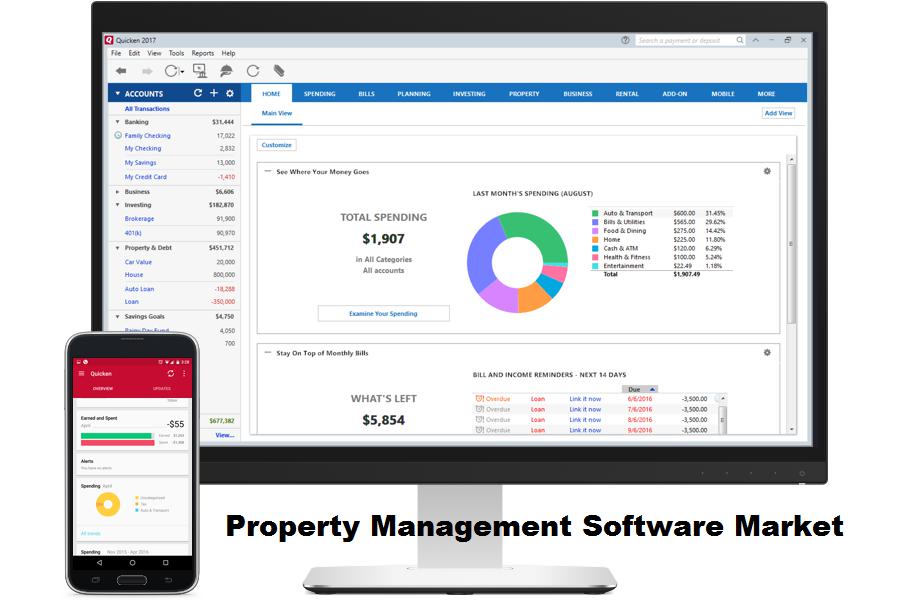Viewport: 920px width, 600px height.
Task: Collapse the ACCOUNTS panel triangle
Action: tap(117, 93)
